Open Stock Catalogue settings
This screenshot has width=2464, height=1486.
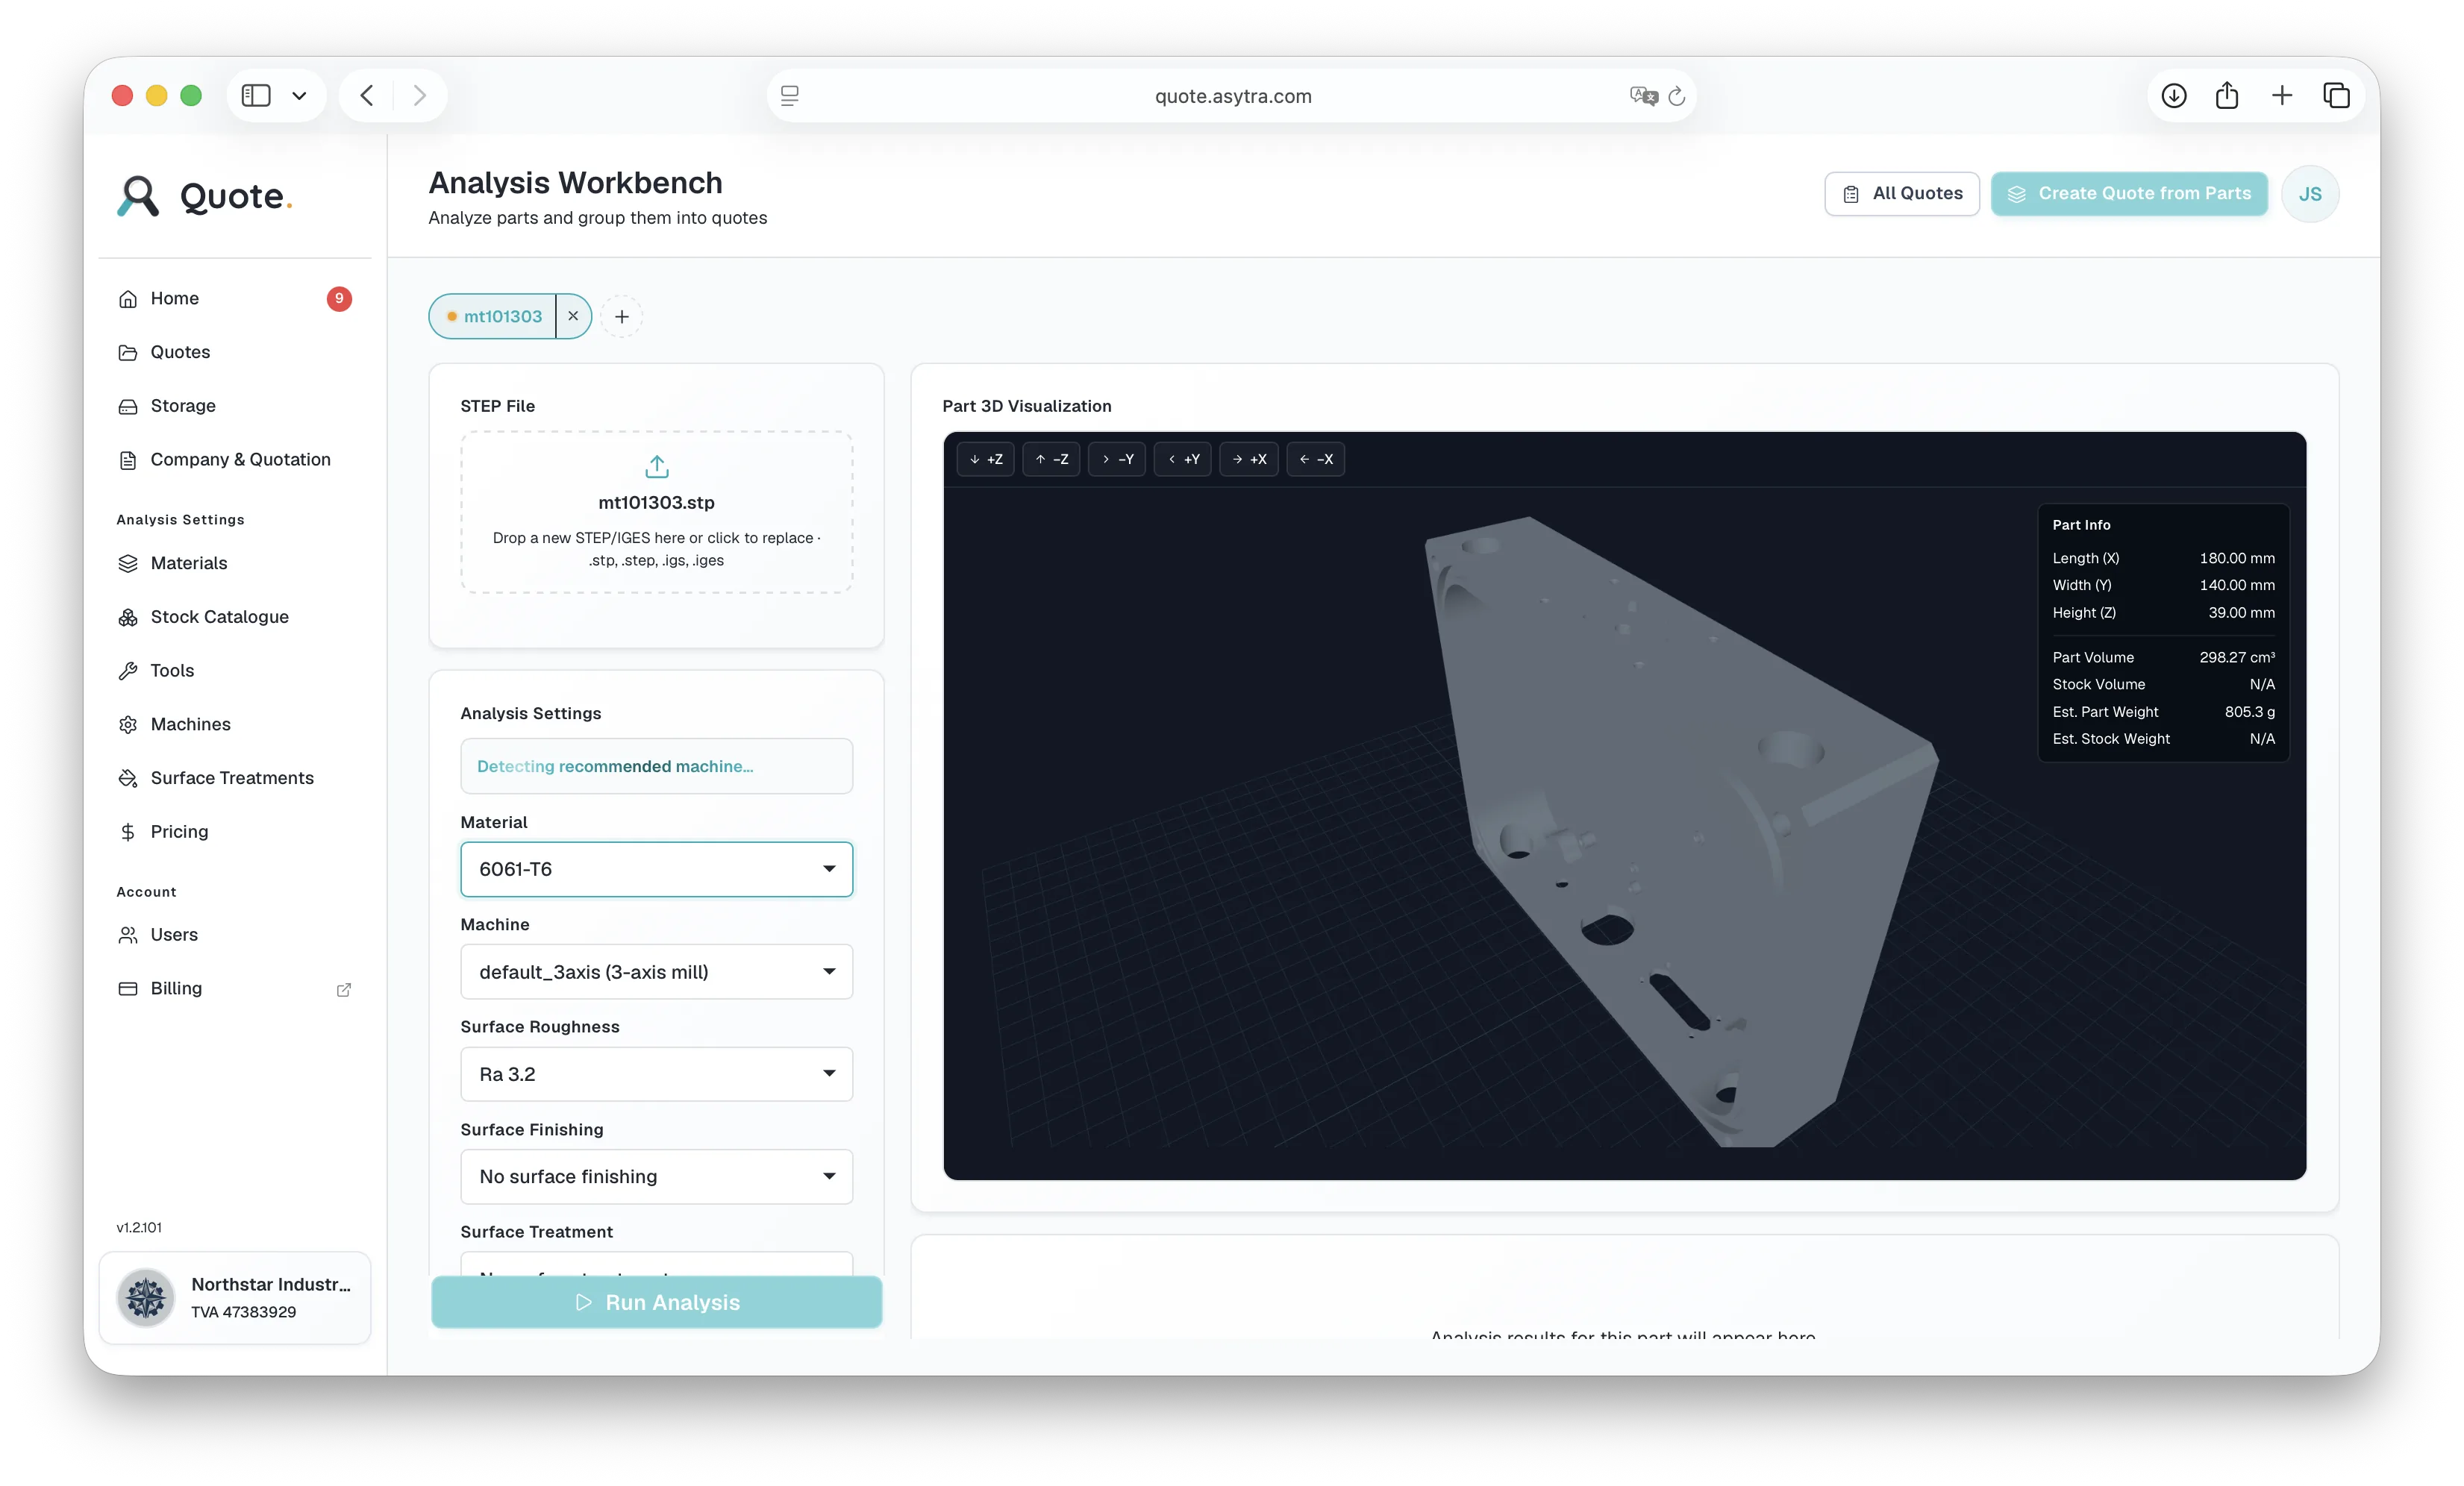(x=234, y=616)
